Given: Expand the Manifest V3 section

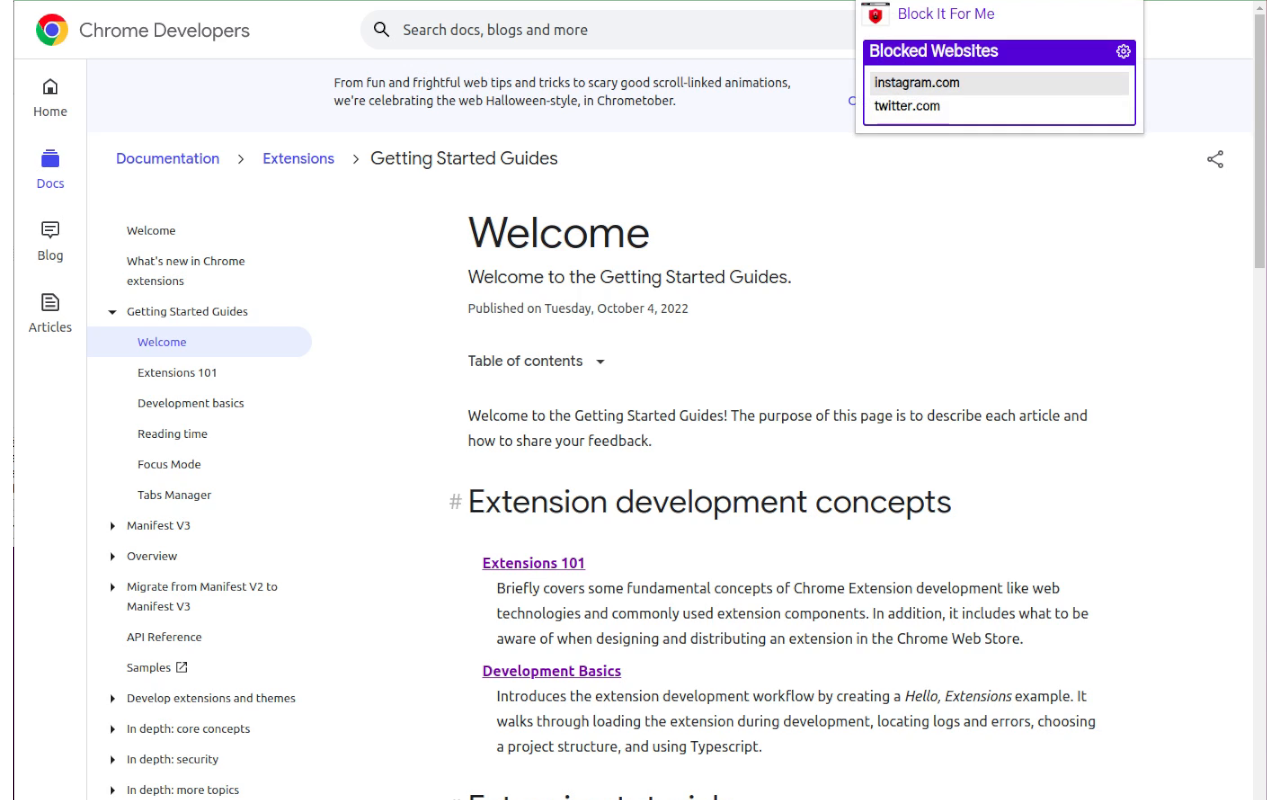Looking at the screenshot, I should [x=112, y=526].
